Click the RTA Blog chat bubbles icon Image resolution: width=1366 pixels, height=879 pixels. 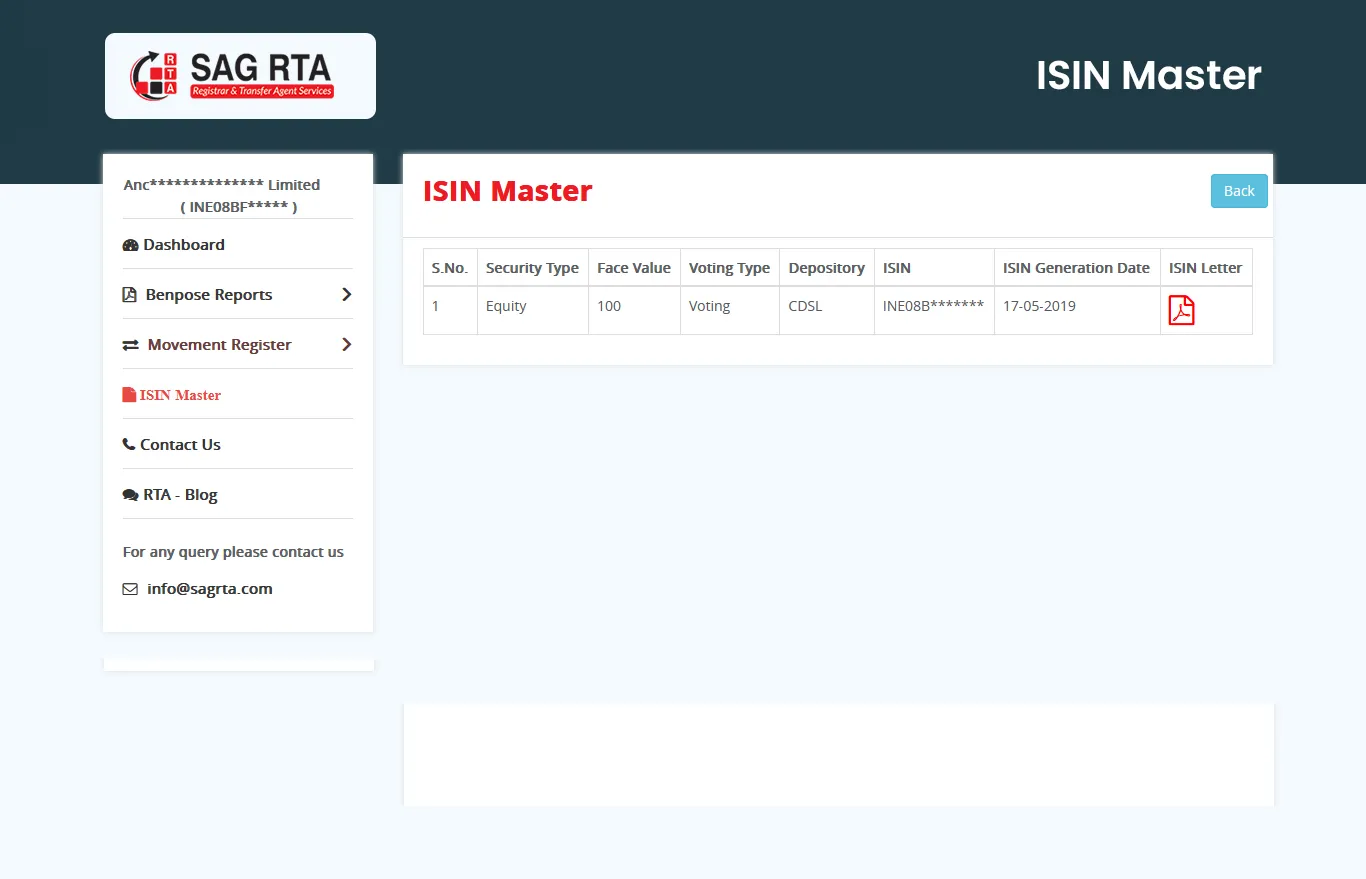pos(130,495)
